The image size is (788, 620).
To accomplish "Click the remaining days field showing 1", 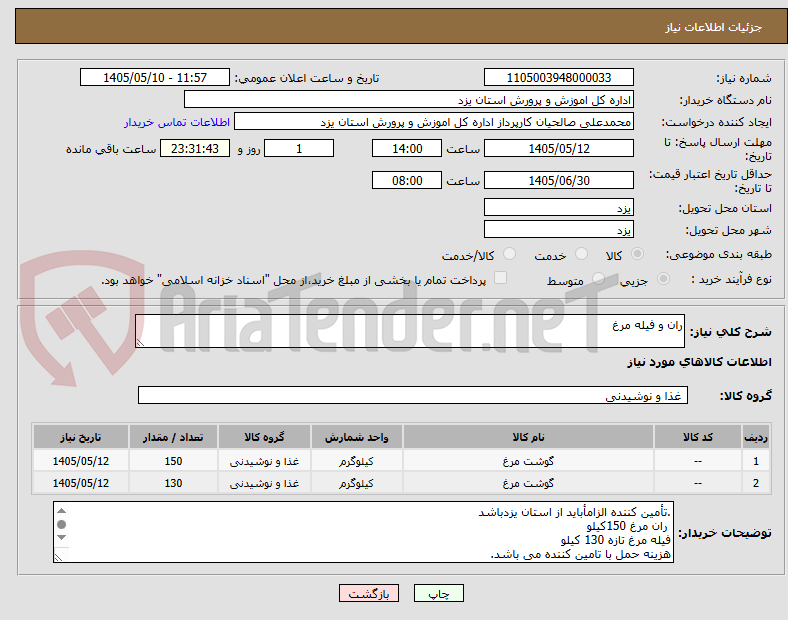I will coord(299,148).
